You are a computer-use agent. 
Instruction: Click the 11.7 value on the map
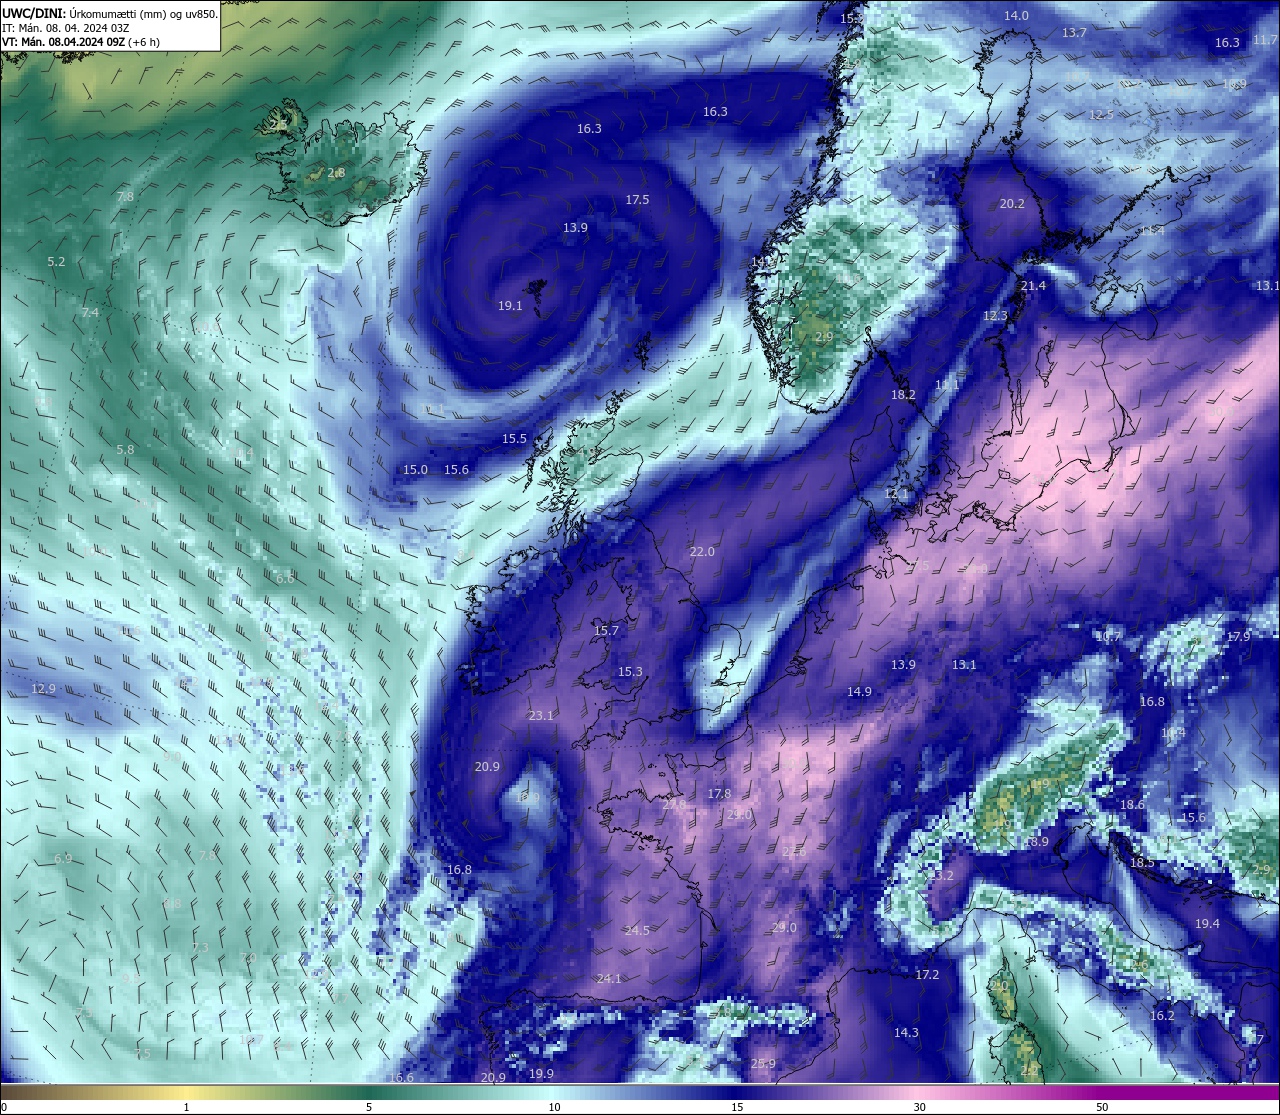point(1265,41)
